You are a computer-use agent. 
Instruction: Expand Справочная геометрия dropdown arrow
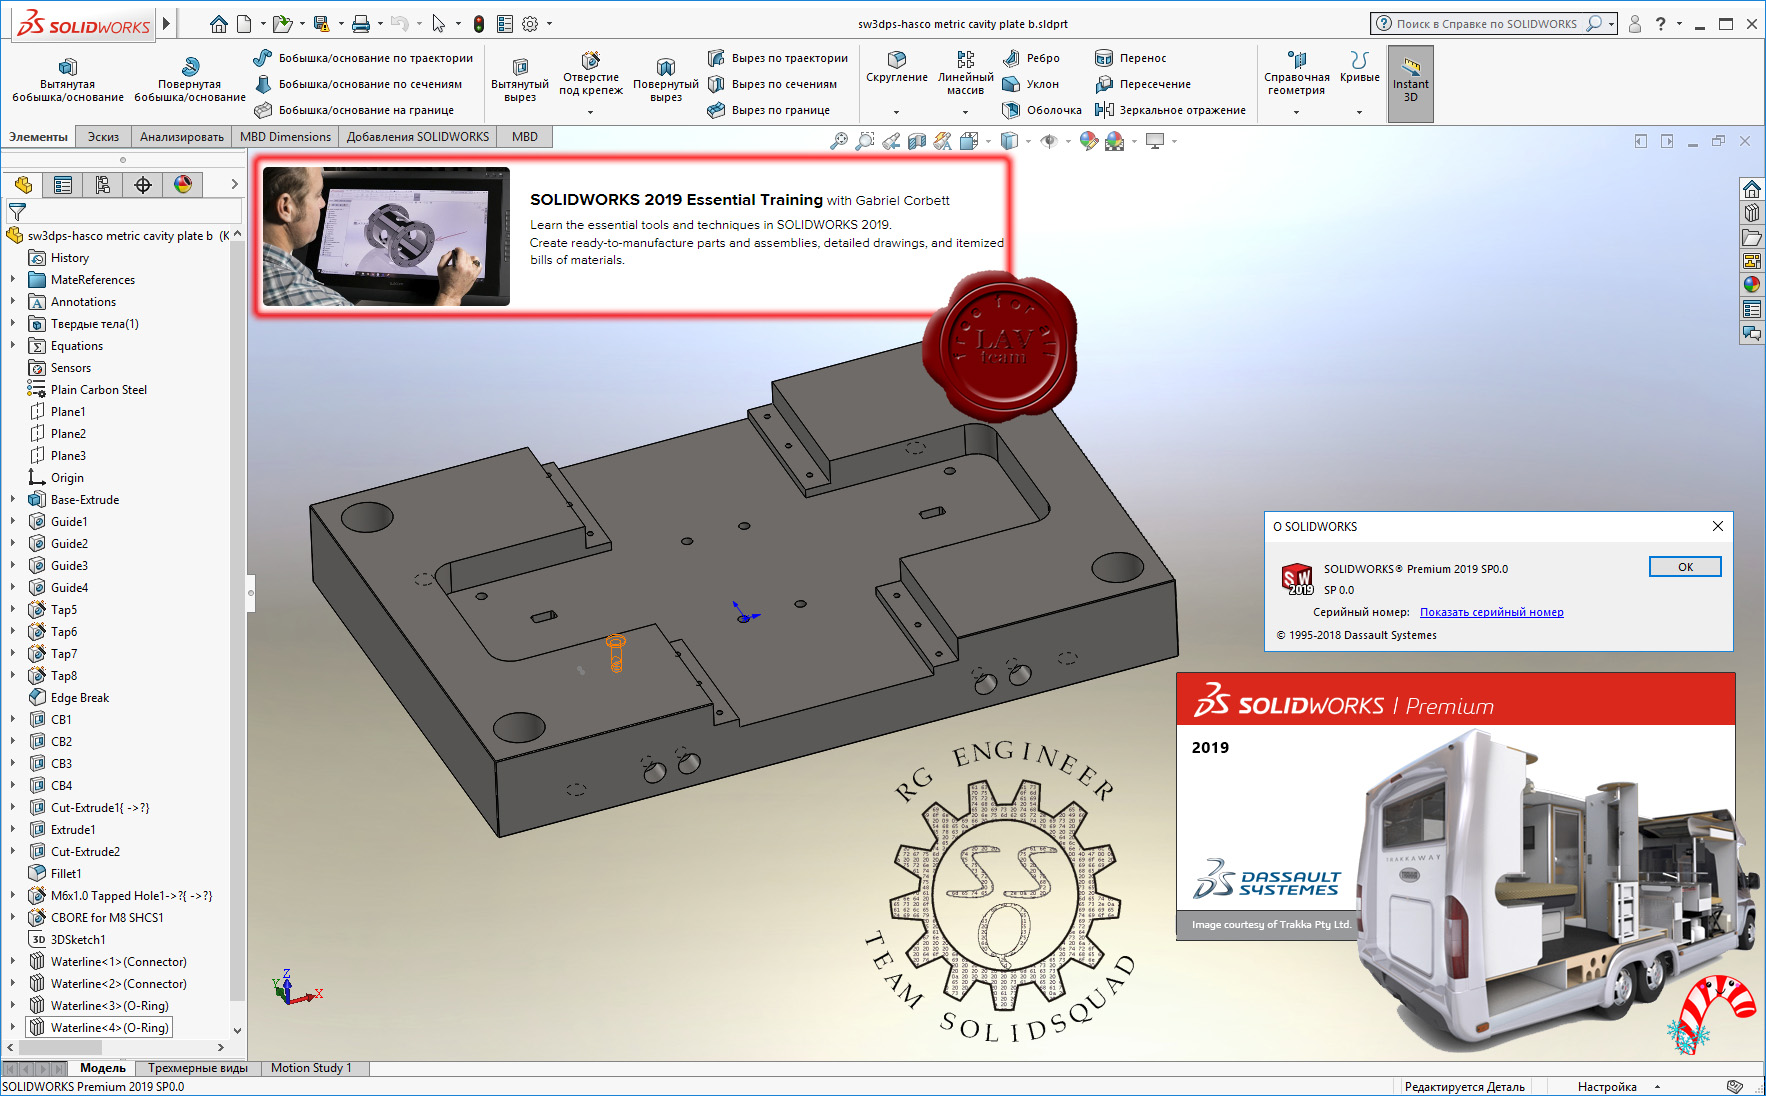click(1296, 112)
